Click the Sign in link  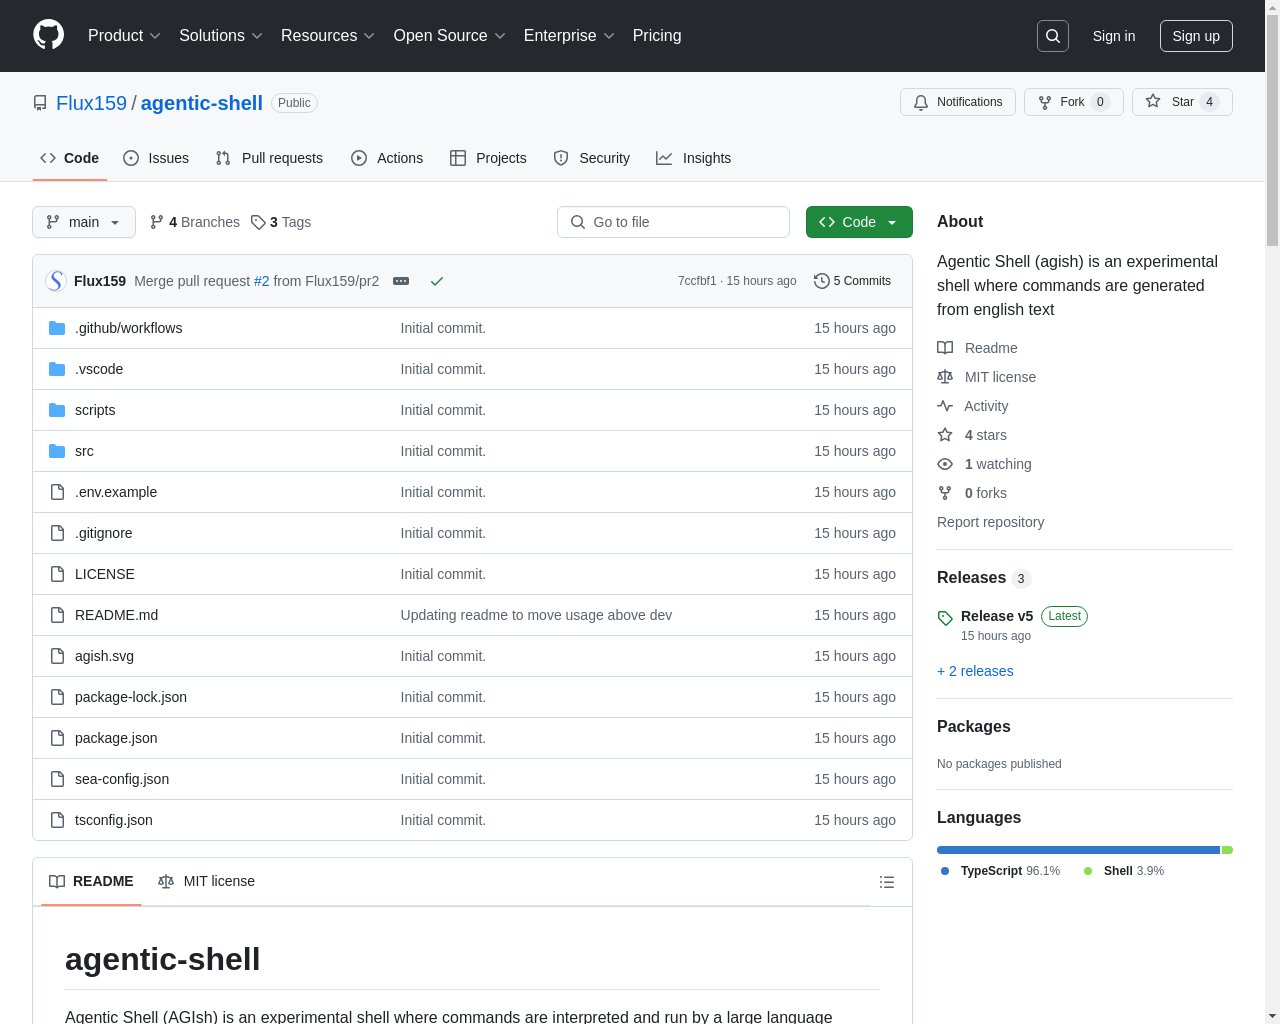1114,36
